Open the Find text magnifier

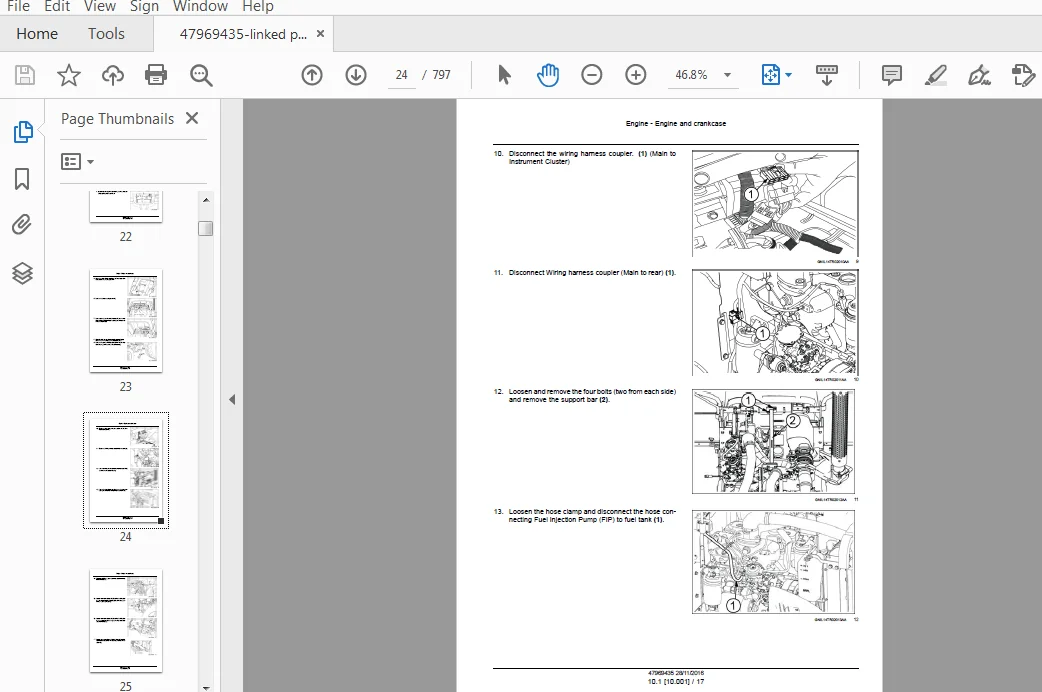(x=201, y=74)
